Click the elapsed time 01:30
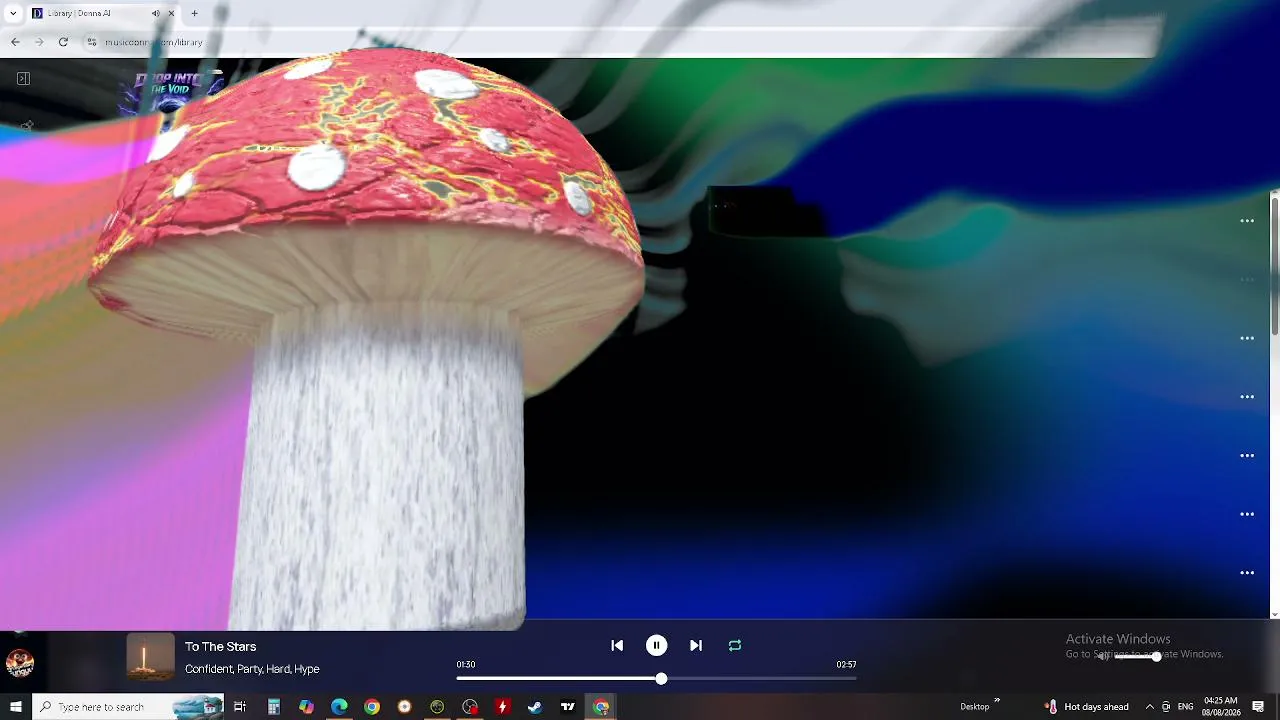This screenshot has width=1280, height=720. pos(466,664)
